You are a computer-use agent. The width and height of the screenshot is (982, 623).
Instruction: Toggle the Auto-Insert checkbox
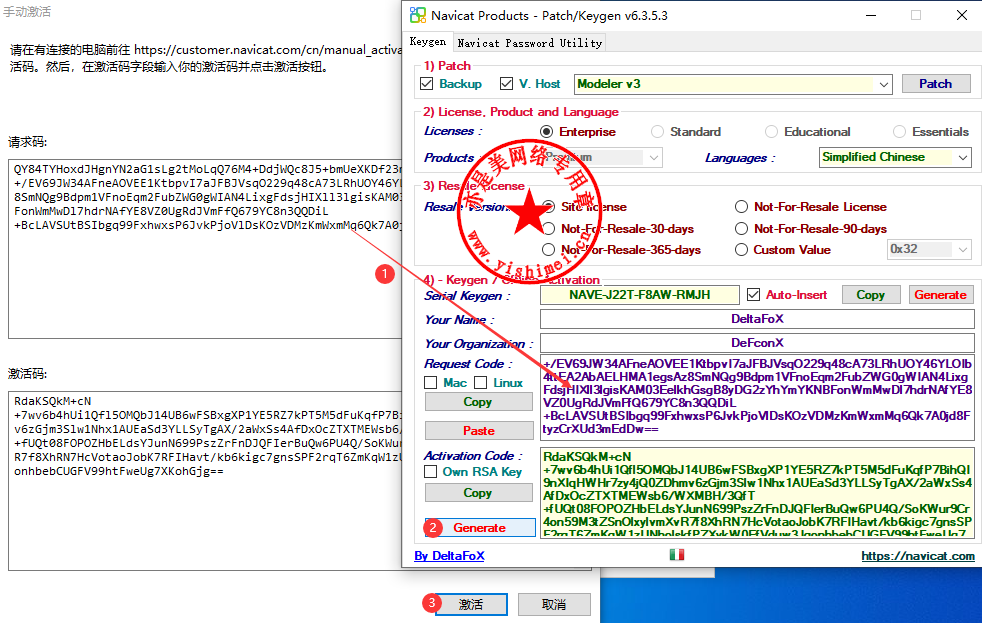coord(753,294)
